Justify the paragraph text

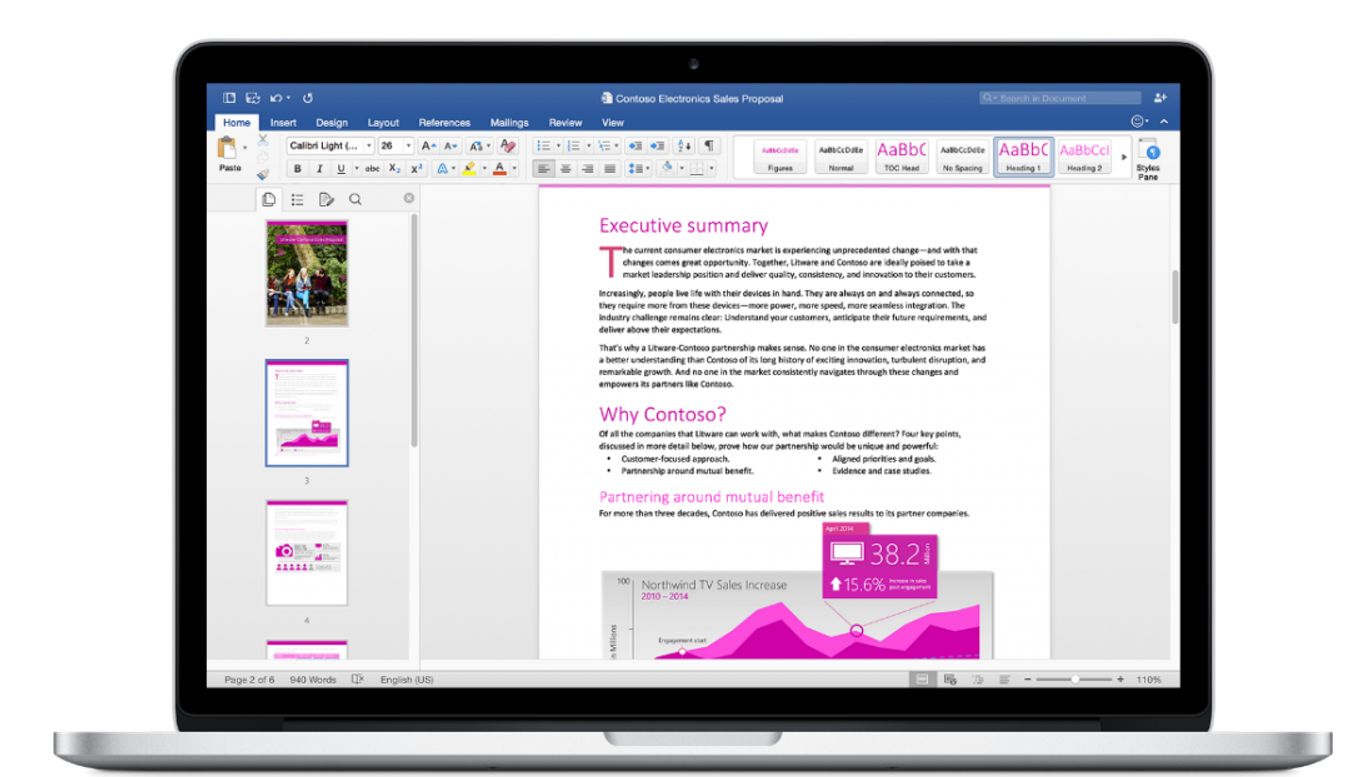pos(610,169)
